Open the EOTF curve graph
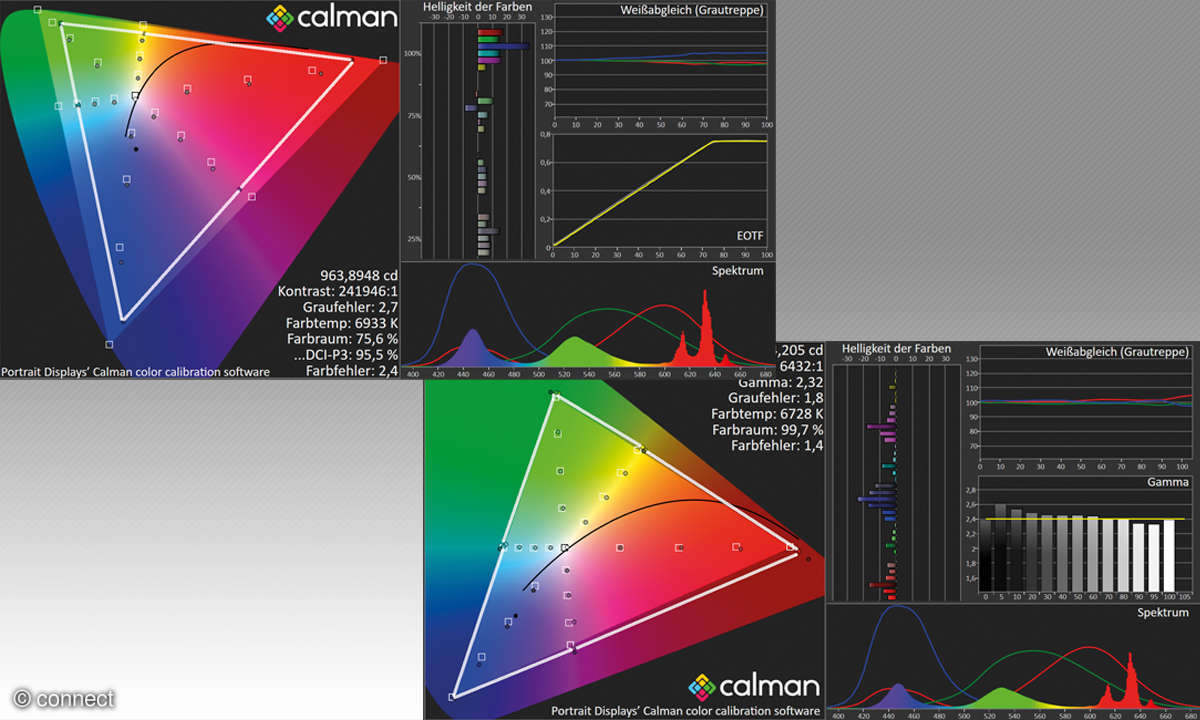Image resolution: width=1200 pixels, height=720 pixels. pyautogui.click(x=660, y=190)
